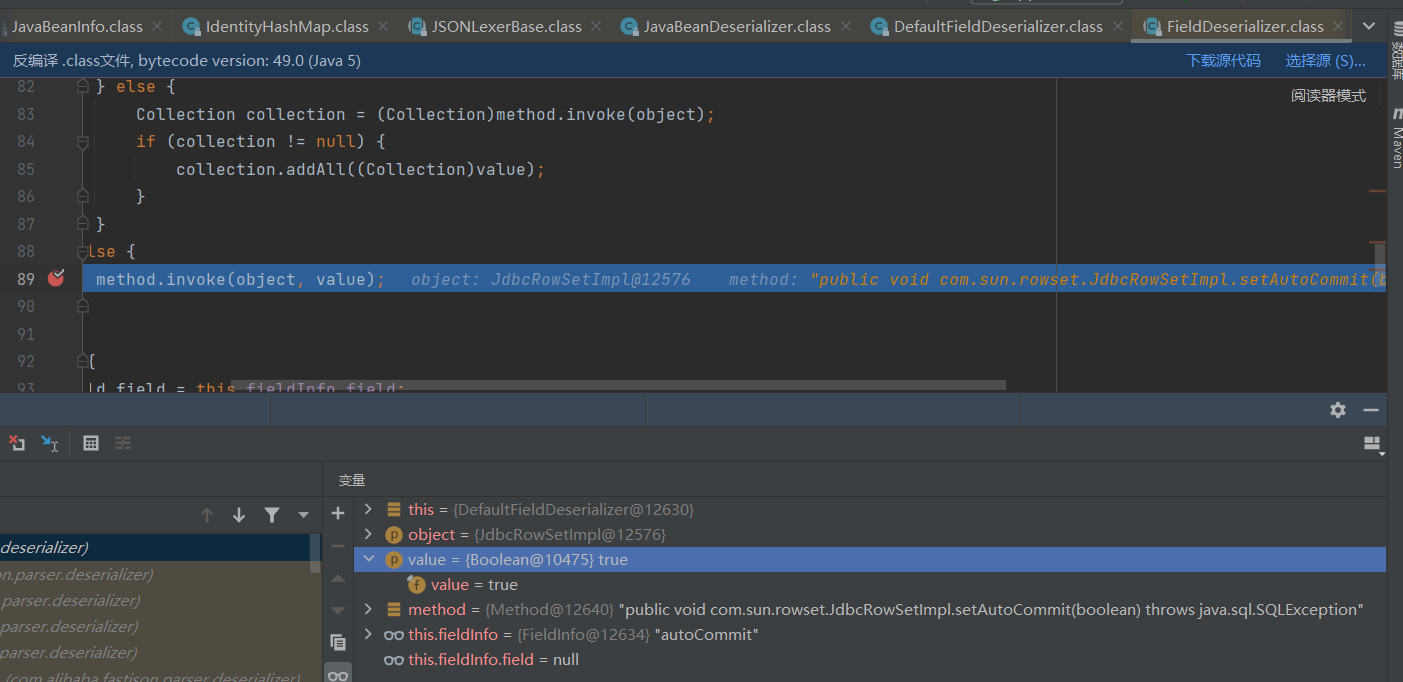Viewport: 1403px width, 682px height.
Task: Click the 下载源代码 link
Action: click(x=1224, y=60)
